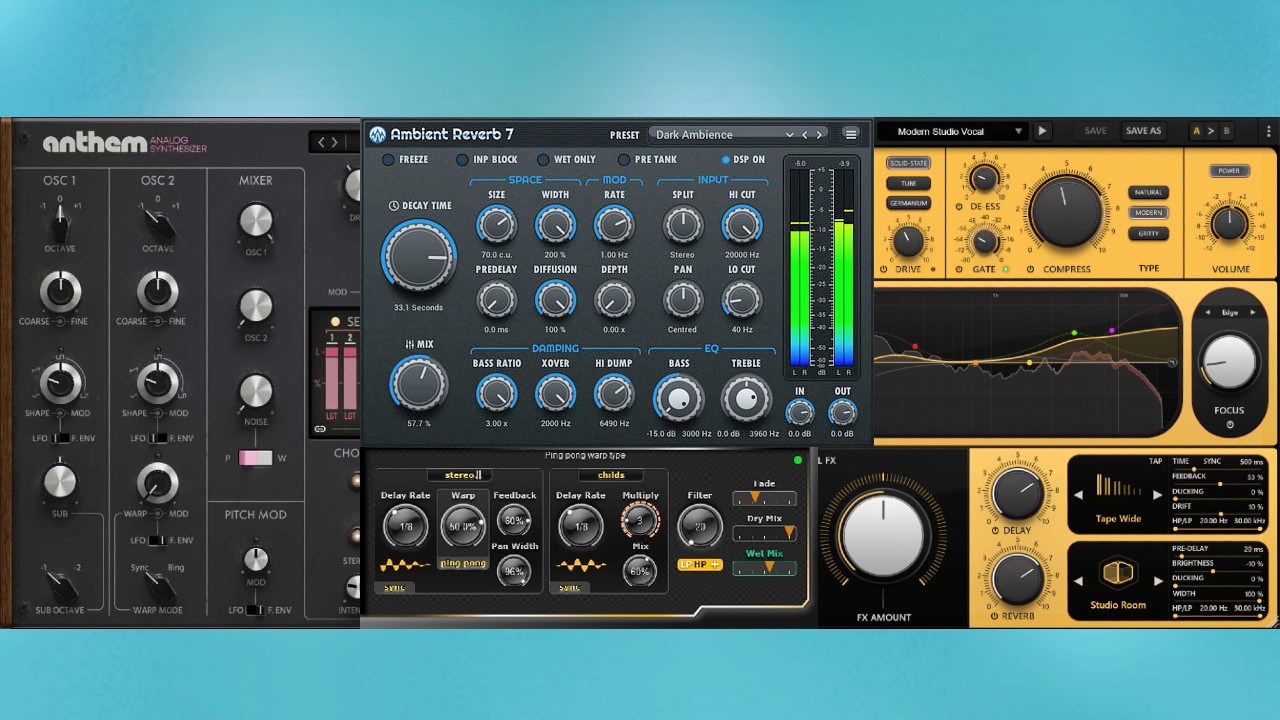Go to previous Ambient Reverb preset arrow
Screen dimensions: 1280x720
805,135
